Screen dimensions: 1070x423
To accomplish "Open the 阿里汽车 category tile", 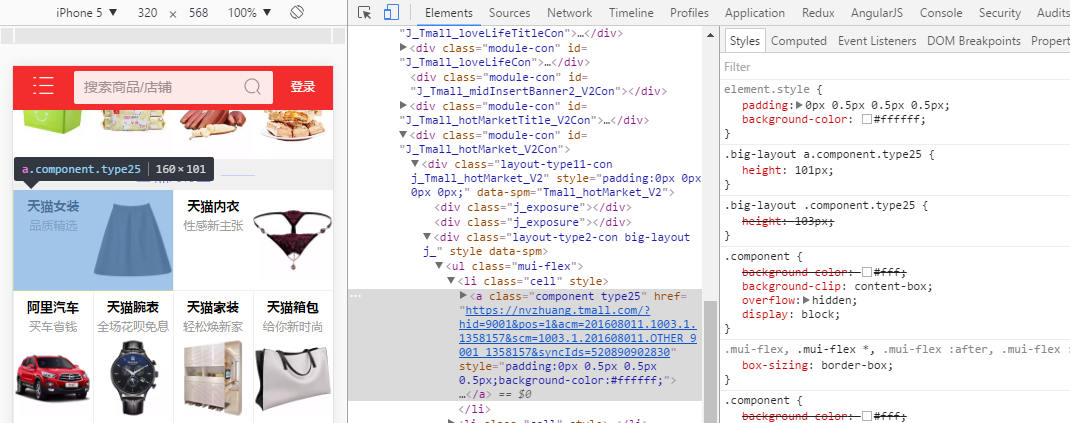I will (x=53, y=357).
